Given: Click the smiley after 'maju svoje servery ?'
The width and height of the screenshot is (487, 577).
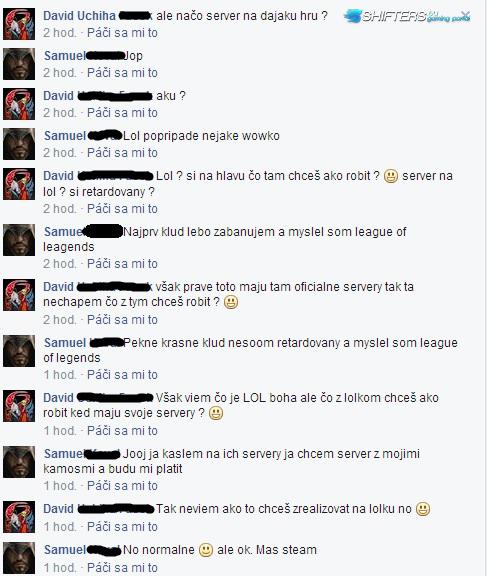Looking at the screenshot, I should (216, 413).
